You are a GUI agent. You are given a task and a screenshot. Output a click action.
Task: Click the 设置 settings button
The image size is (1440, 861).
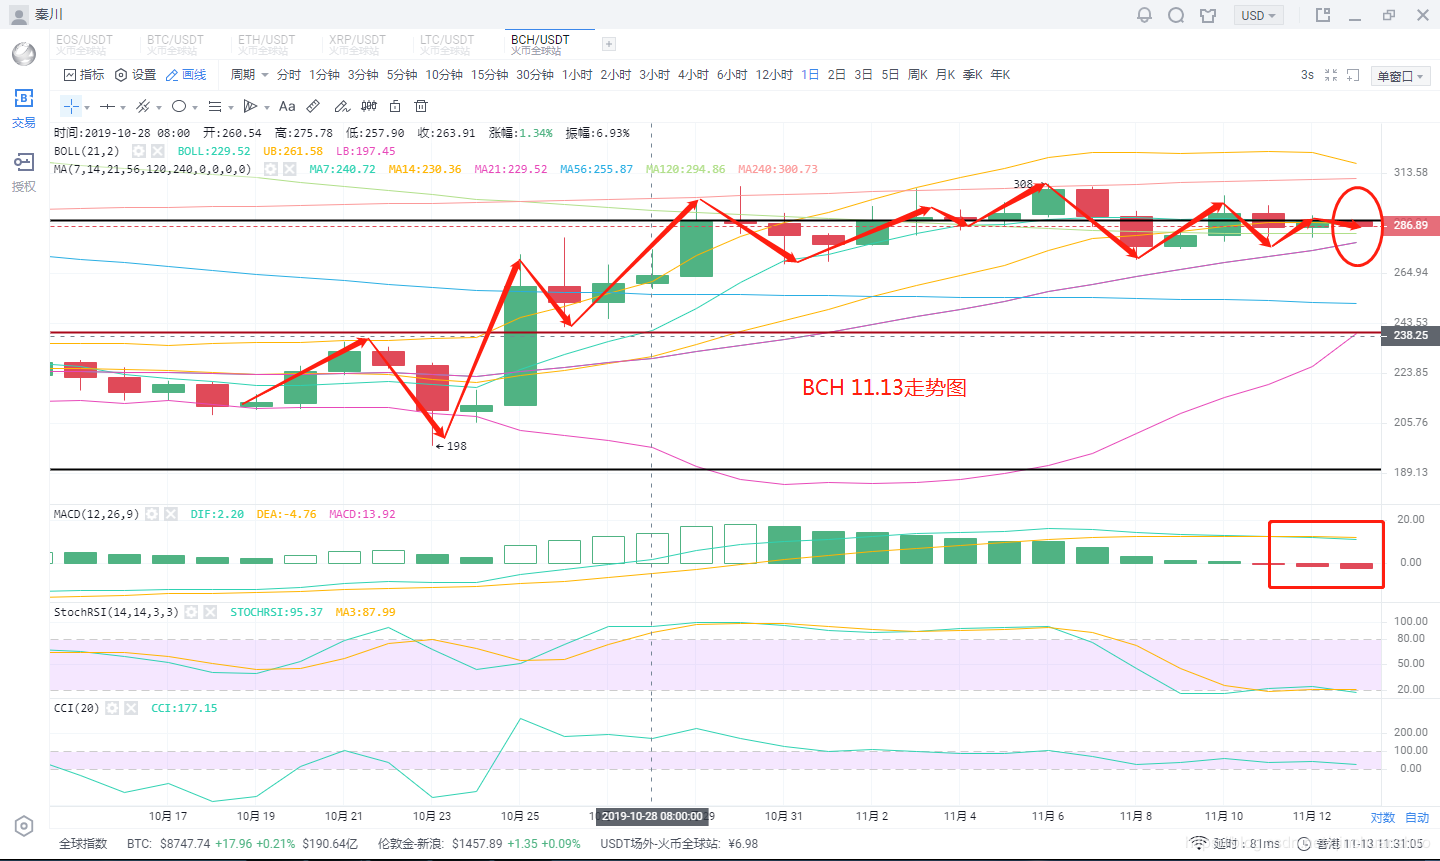click(x=136, y=75)
